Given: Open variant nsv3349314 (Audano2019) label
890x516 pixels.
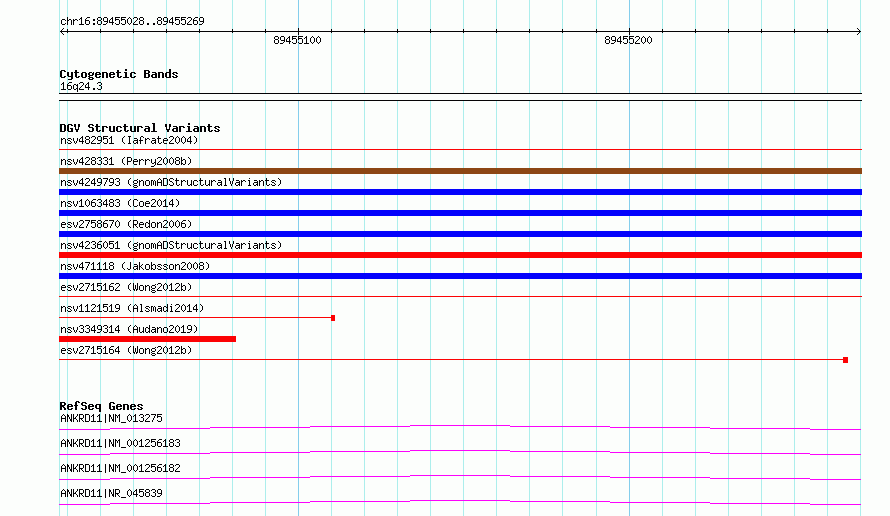Looking at the screenshot, I should [x=129, y=329].
